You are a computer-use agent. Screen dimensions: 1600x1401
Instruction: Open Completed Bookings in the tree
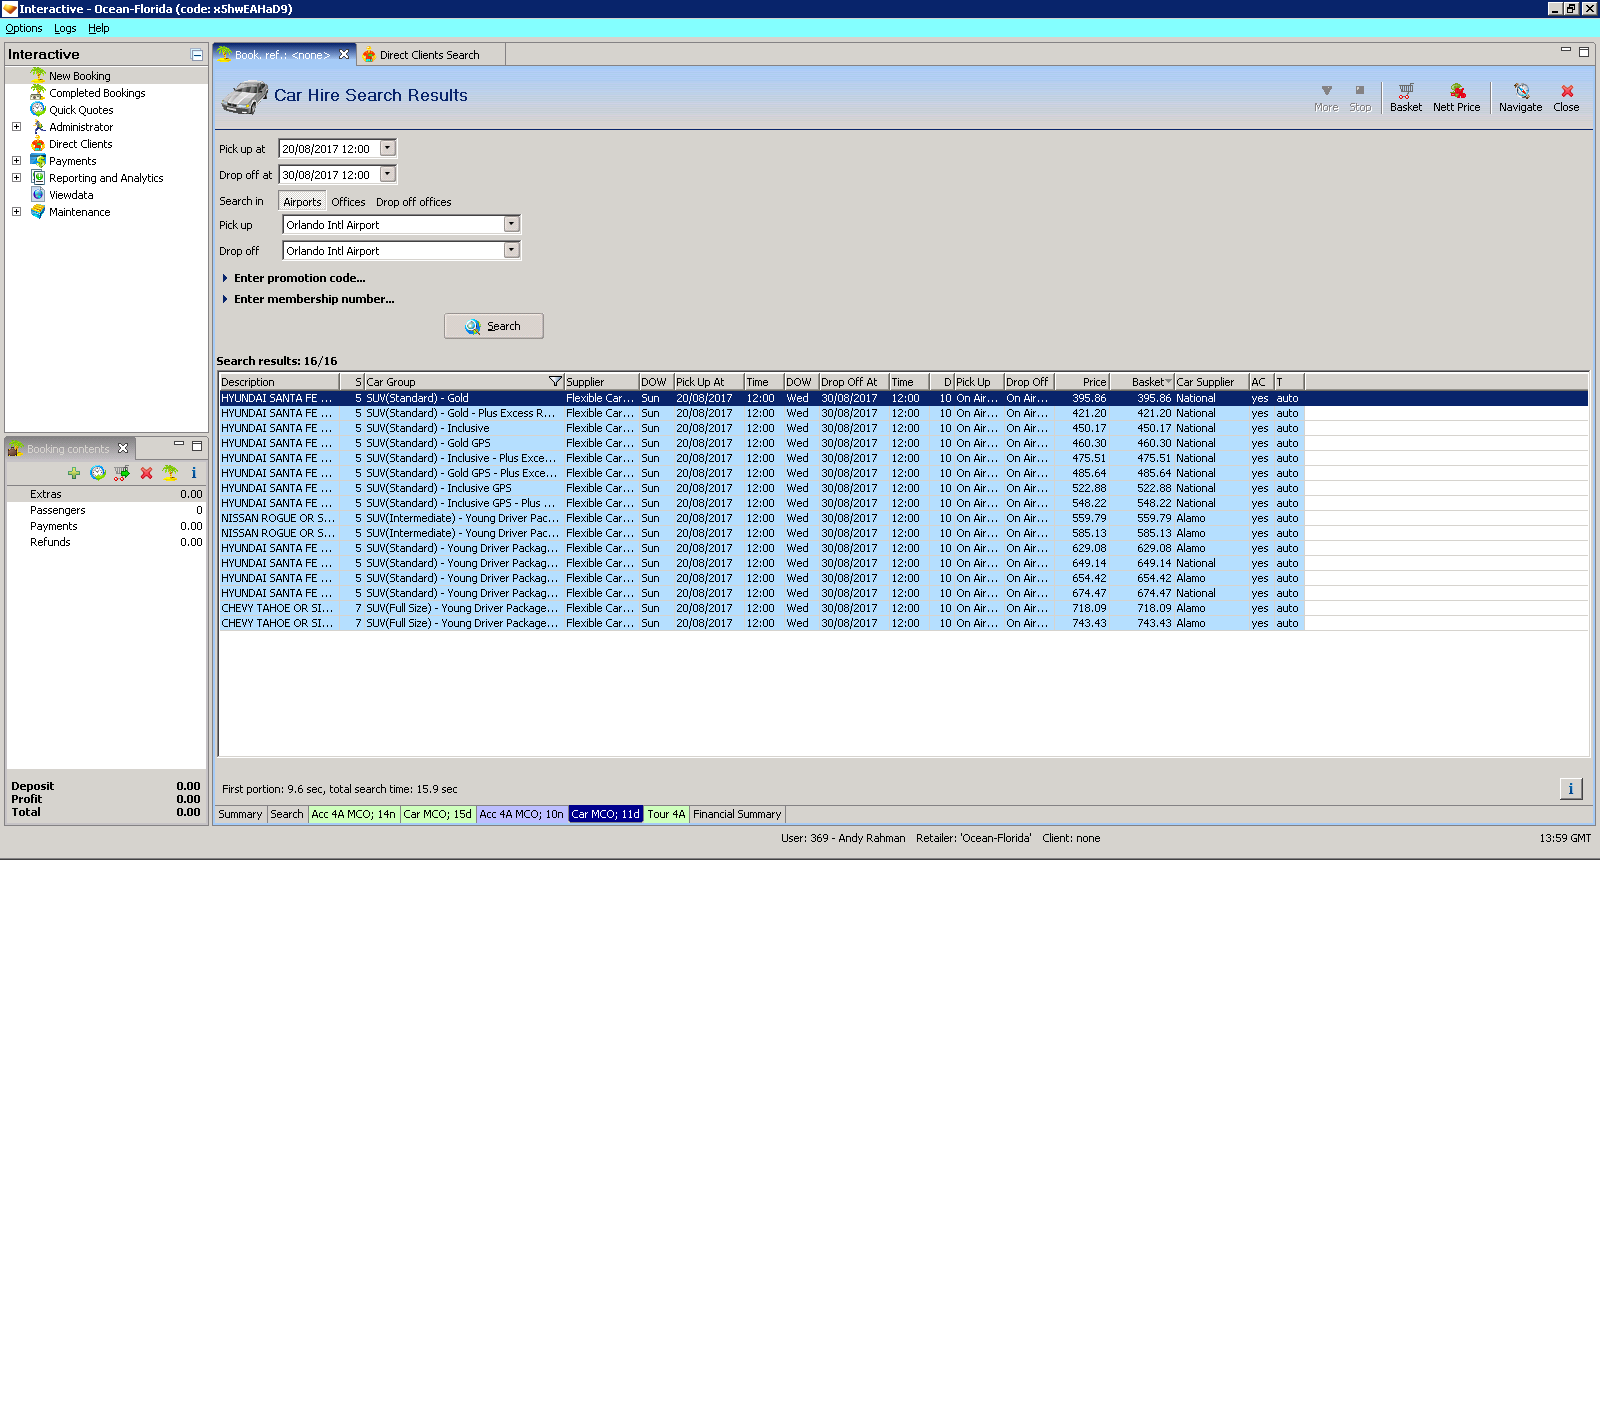(97, 93)
